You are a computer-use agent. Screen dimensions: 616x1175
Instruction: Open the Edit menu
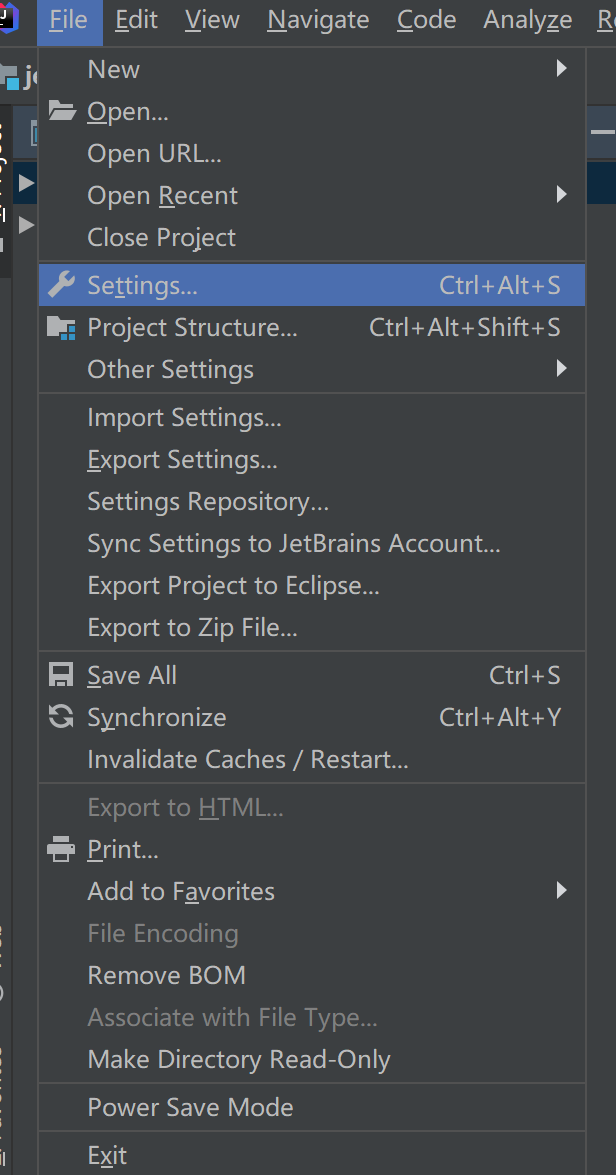click(135, 20)
